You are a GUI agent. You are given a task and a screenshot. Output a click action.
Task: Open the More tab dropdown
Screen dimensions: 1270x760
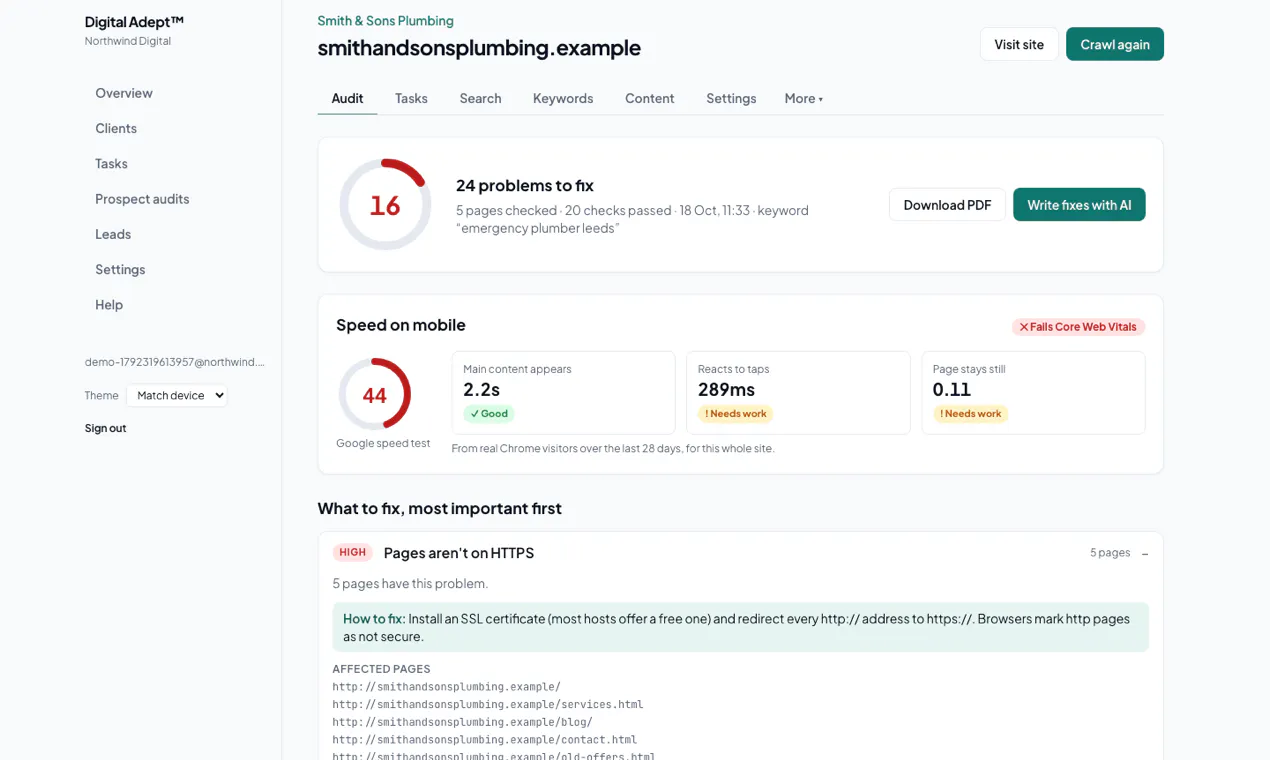click(803, 98)
